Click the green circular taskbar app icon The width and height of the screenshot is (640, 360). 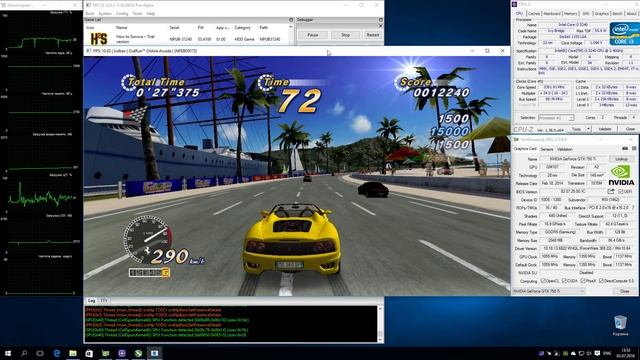point(138,353)
